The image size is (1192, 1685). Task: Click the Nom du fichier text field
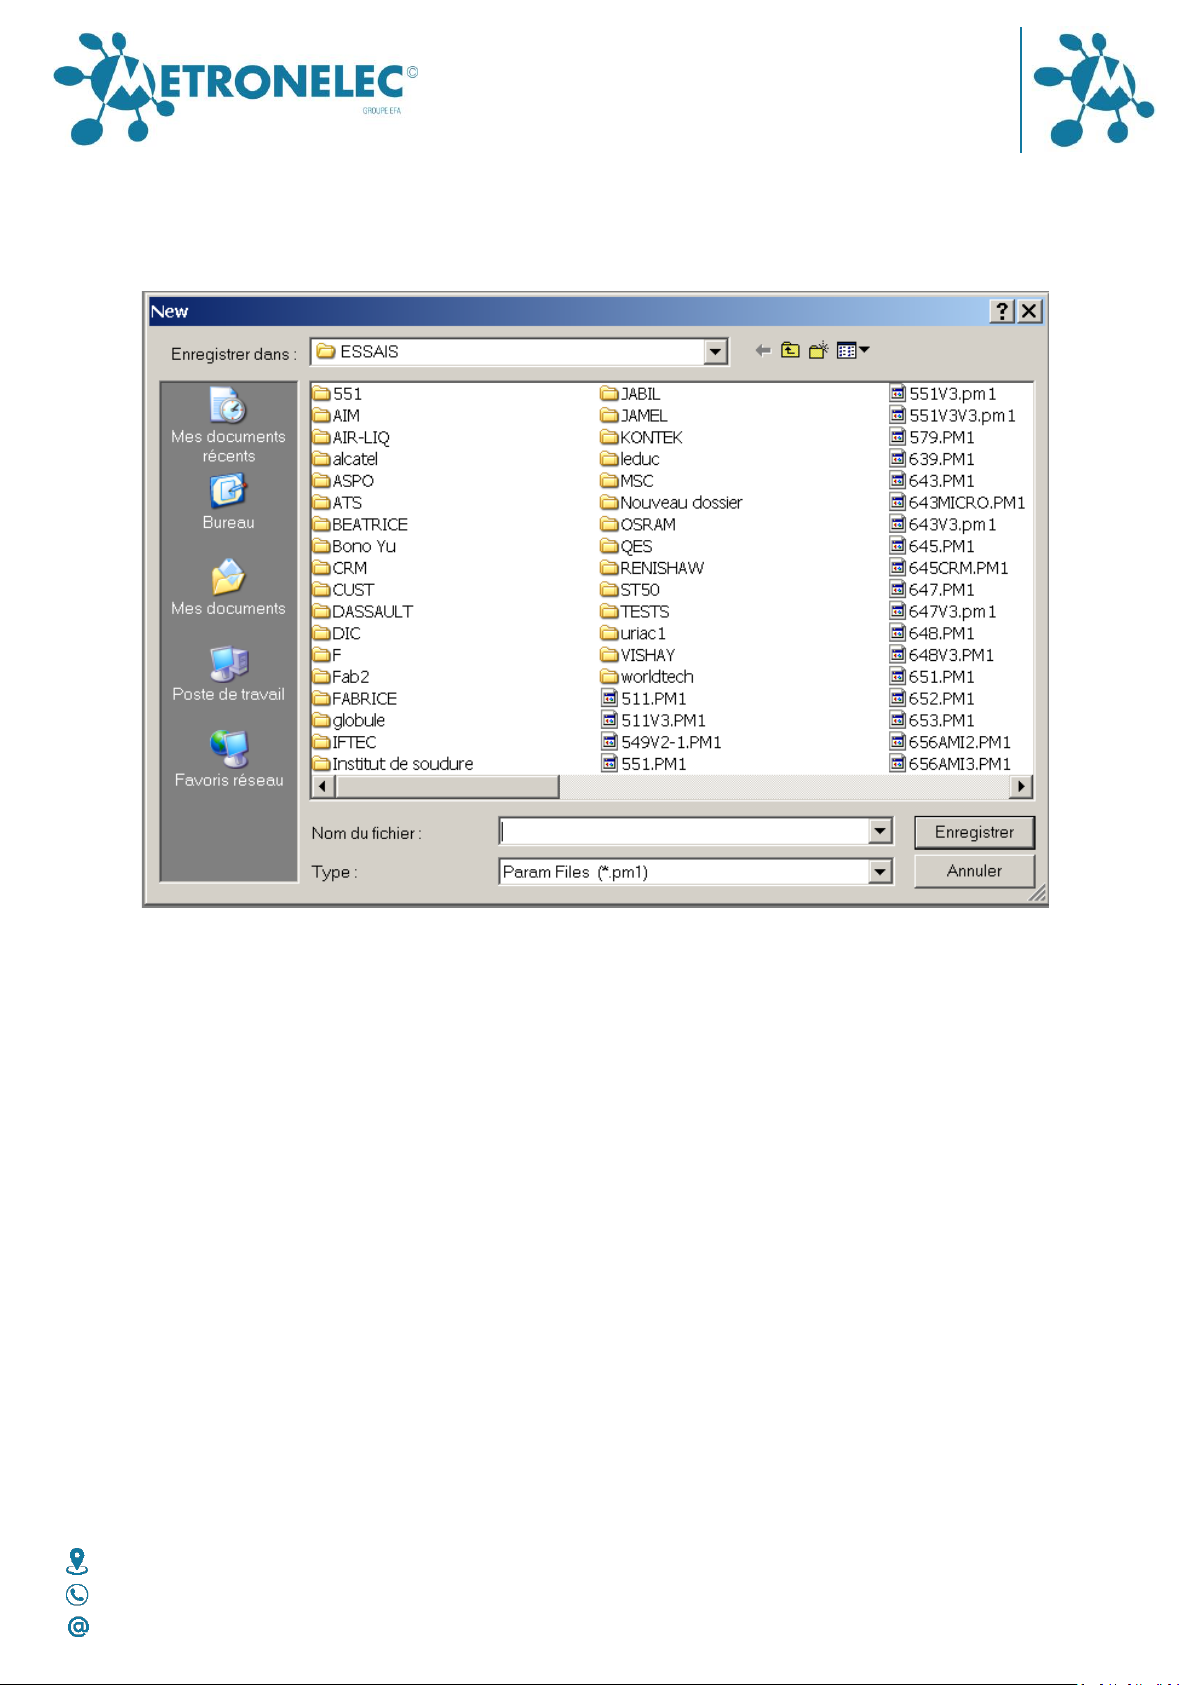[684, 831]
